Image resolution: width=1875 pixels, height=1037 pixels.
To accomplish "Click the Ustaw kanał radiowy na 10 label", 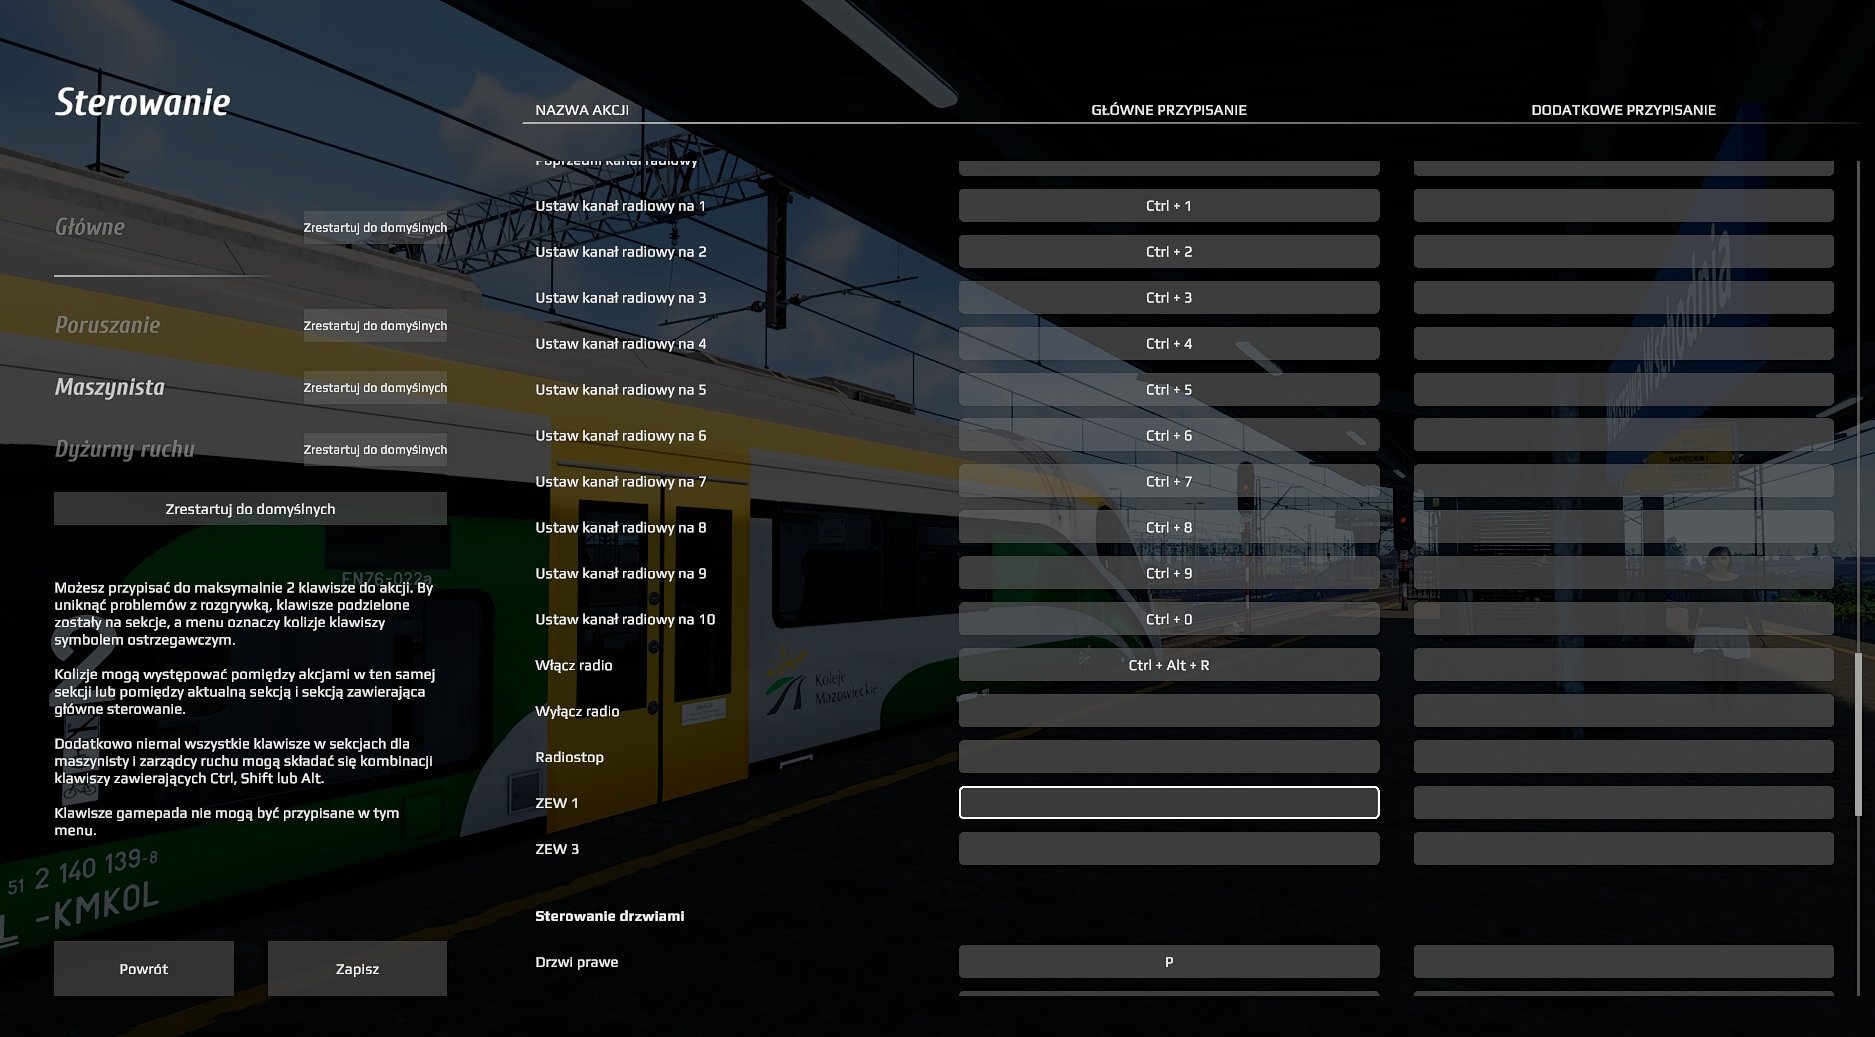I will coord(625,620).
